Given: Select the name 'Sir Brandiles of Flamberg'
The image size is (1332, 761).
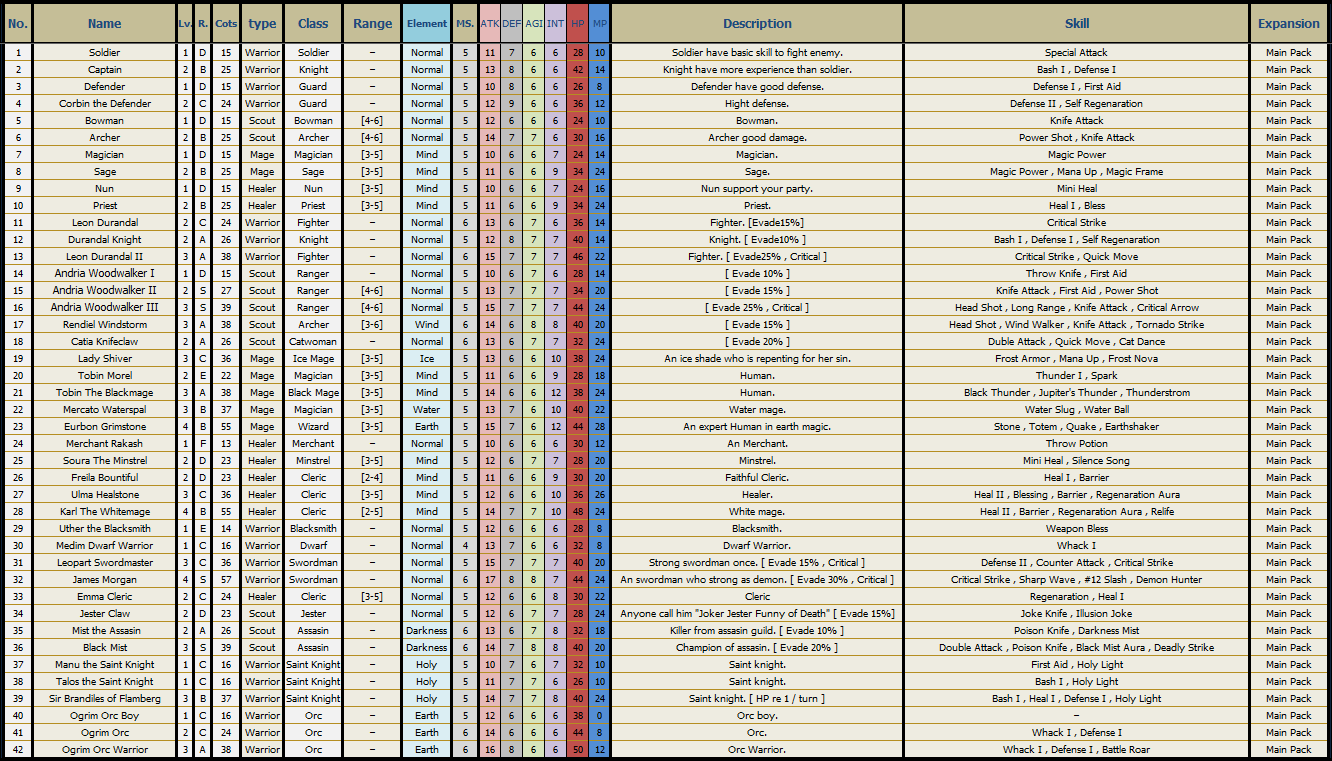Looking at the screenshot, I should click(x=104, y=699).
